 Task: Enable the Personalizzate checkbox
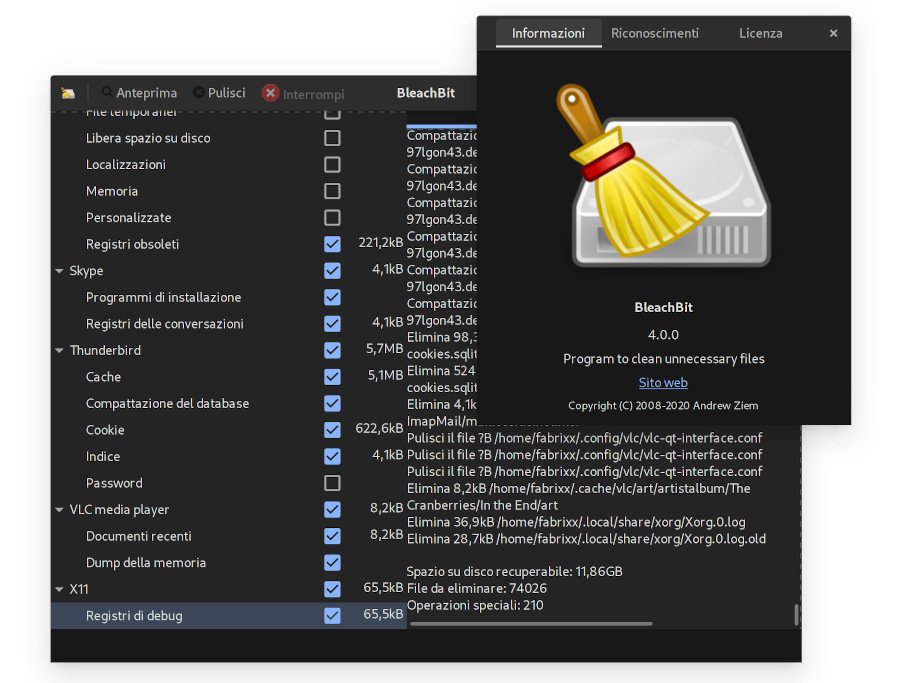[332, 218]
